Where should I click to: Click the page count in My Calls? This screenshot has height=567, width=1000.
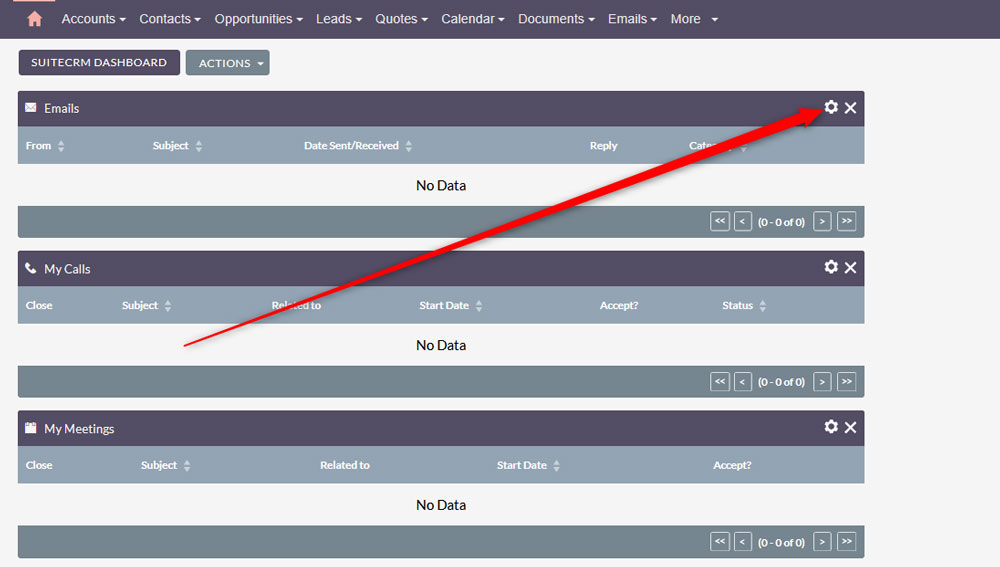pos(781,382)
